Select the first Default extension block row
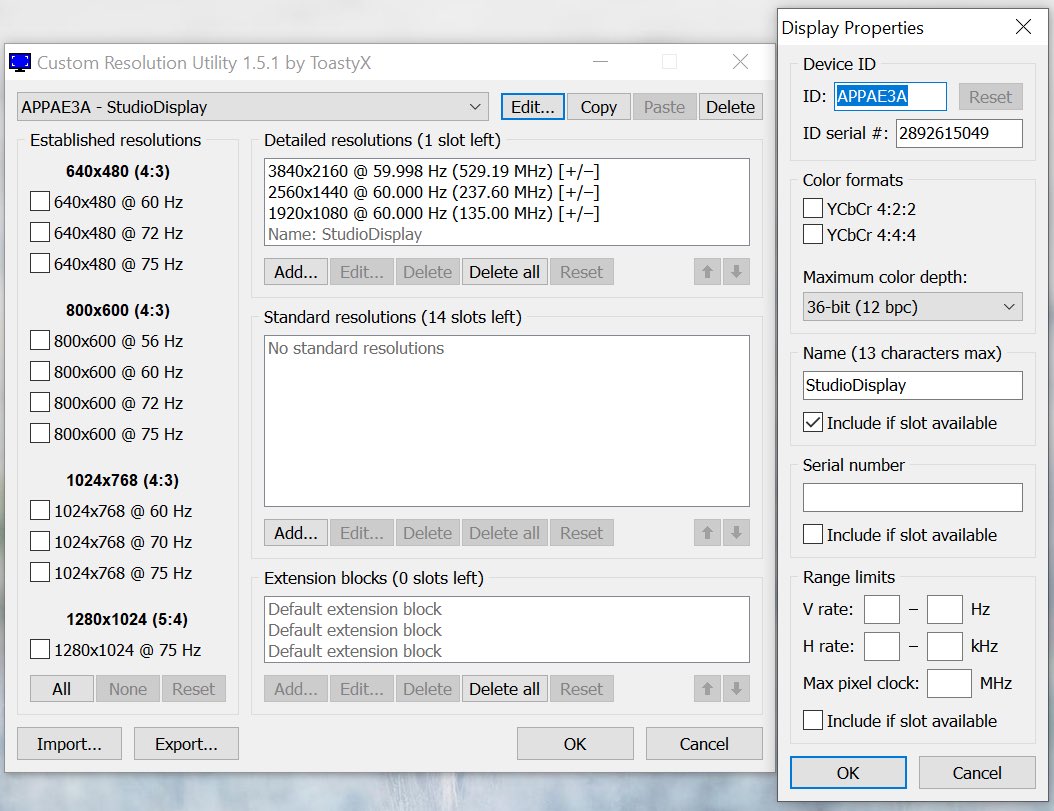 (x=506, y=609)
